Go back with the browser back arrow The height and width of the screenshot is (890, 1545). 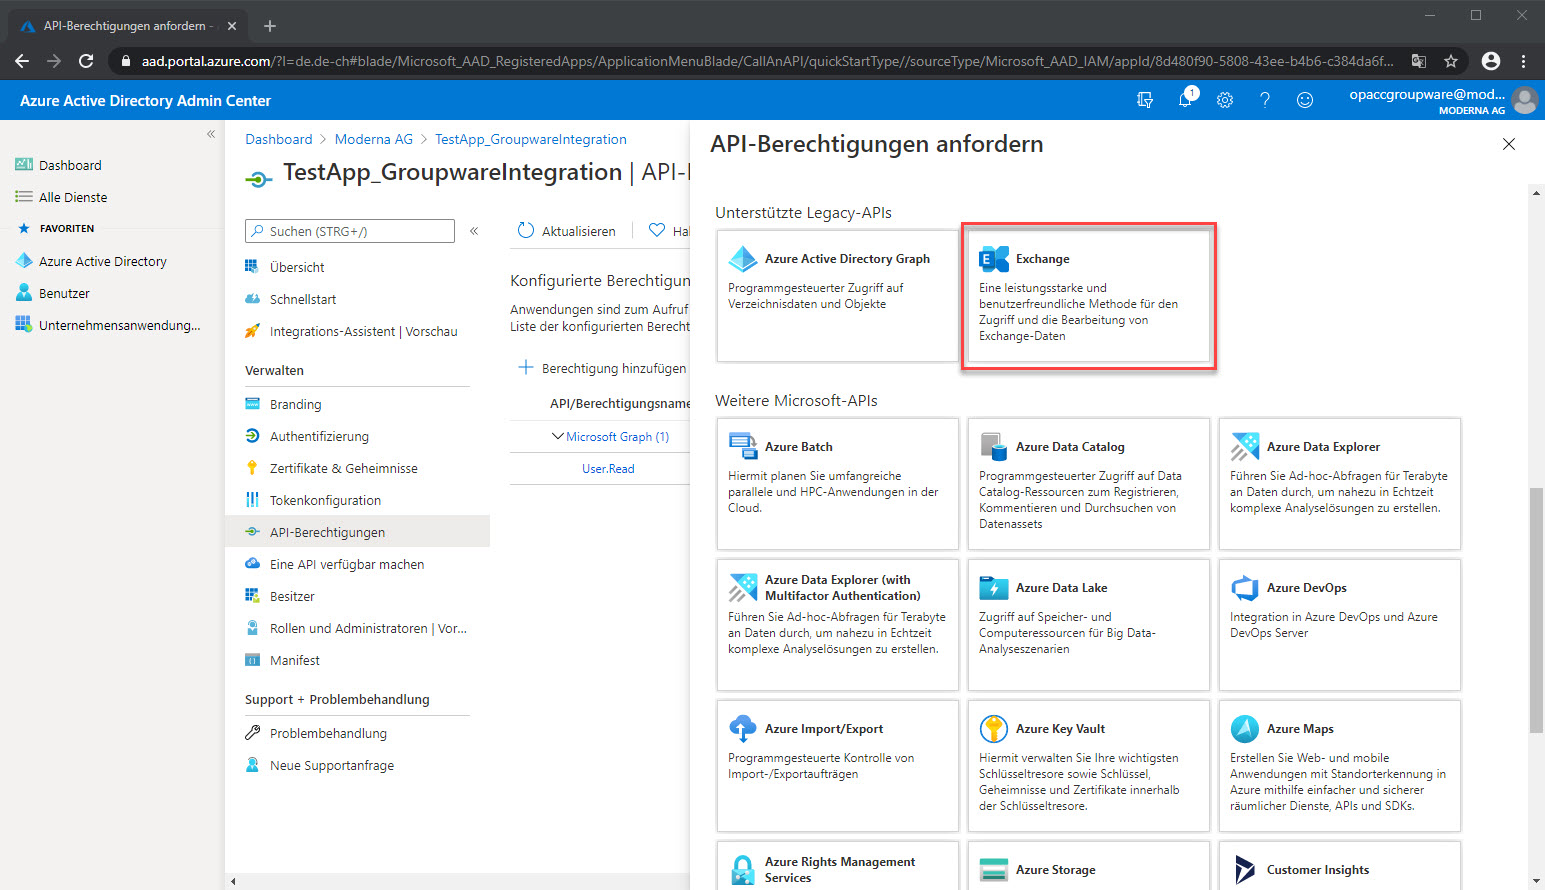pyautogui.click(x=22, y=61)
